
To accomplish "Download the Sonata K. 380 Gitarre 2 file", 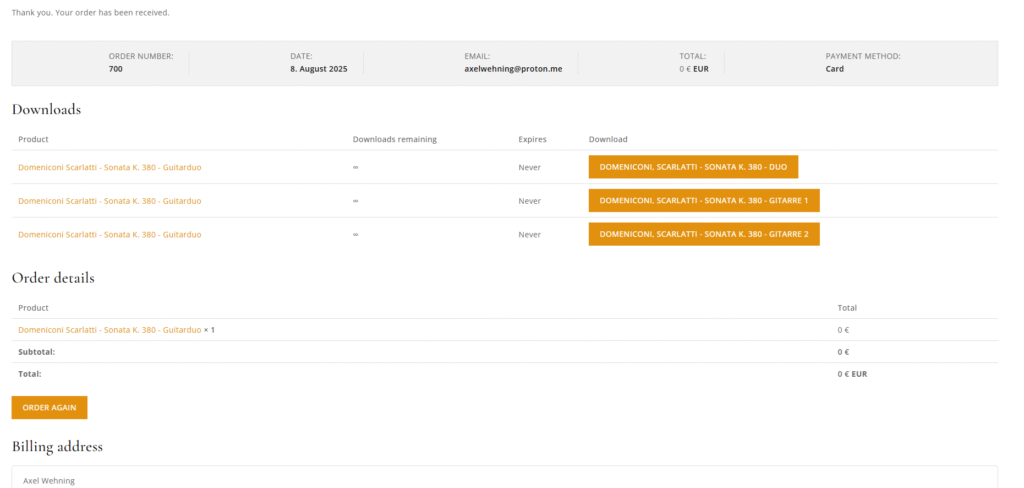I will click(x=704, y=234).
